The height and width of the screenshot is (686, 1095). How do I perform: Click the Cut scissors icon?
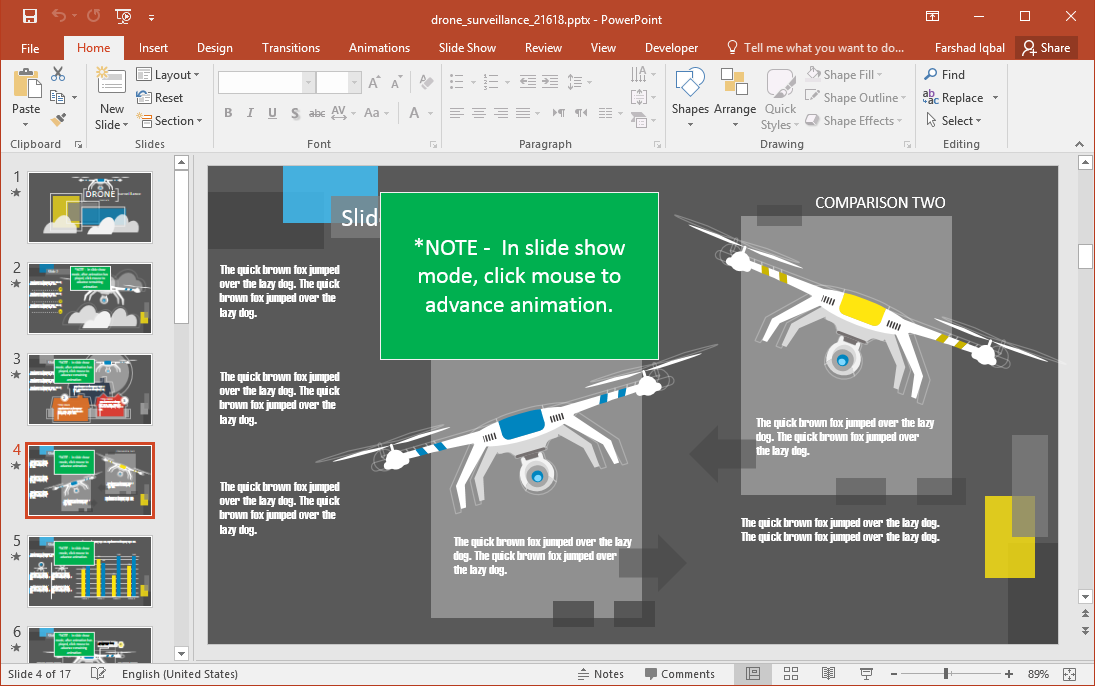tap(58, 74)
